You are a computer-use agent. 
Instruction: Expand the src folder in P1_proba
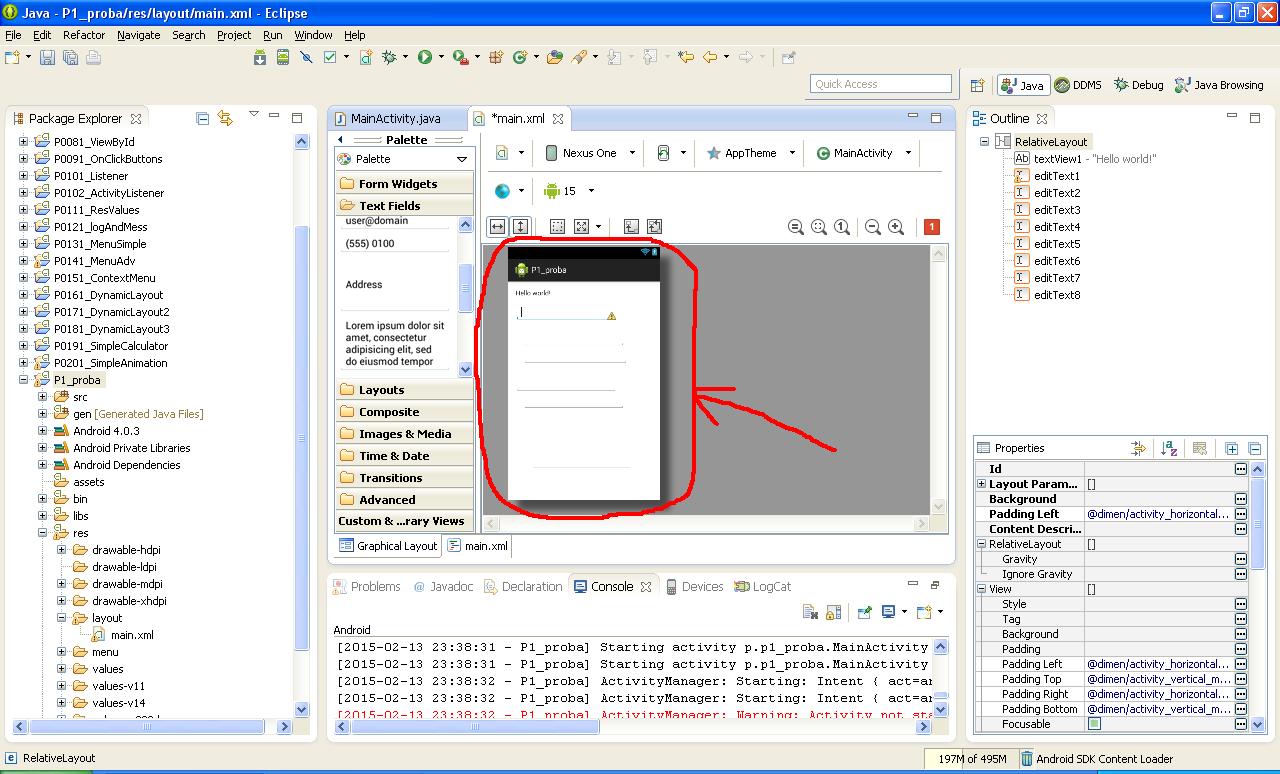click(43, 397)
